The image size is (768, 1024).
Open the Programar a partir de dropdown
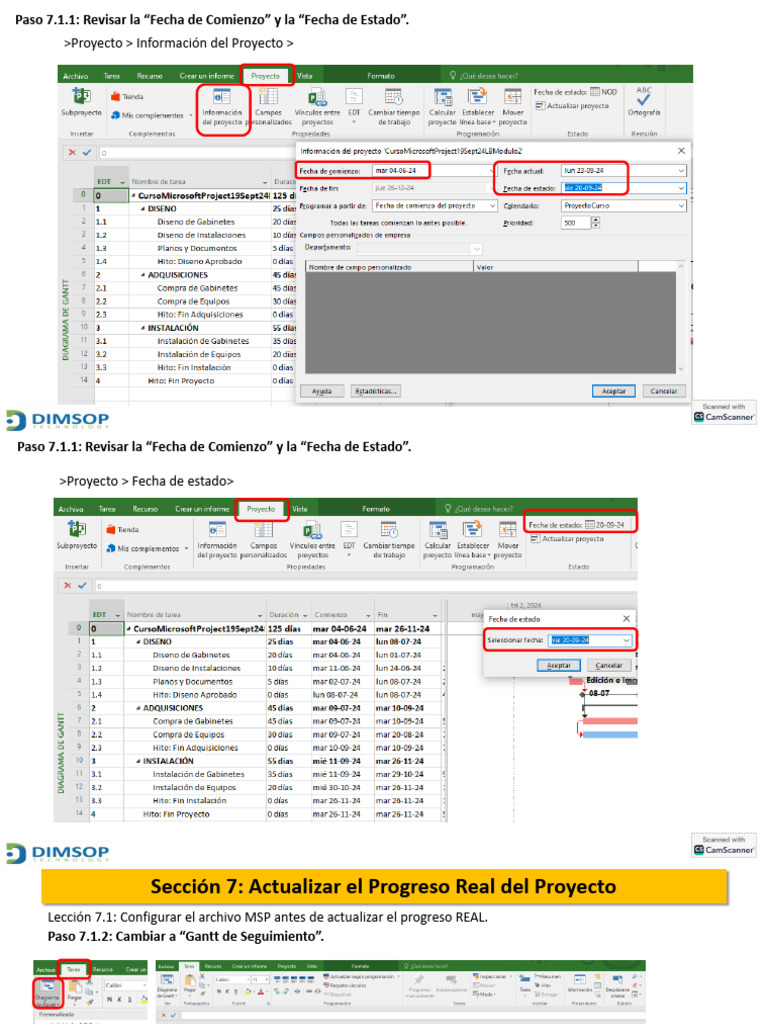[x=492, y=206]
